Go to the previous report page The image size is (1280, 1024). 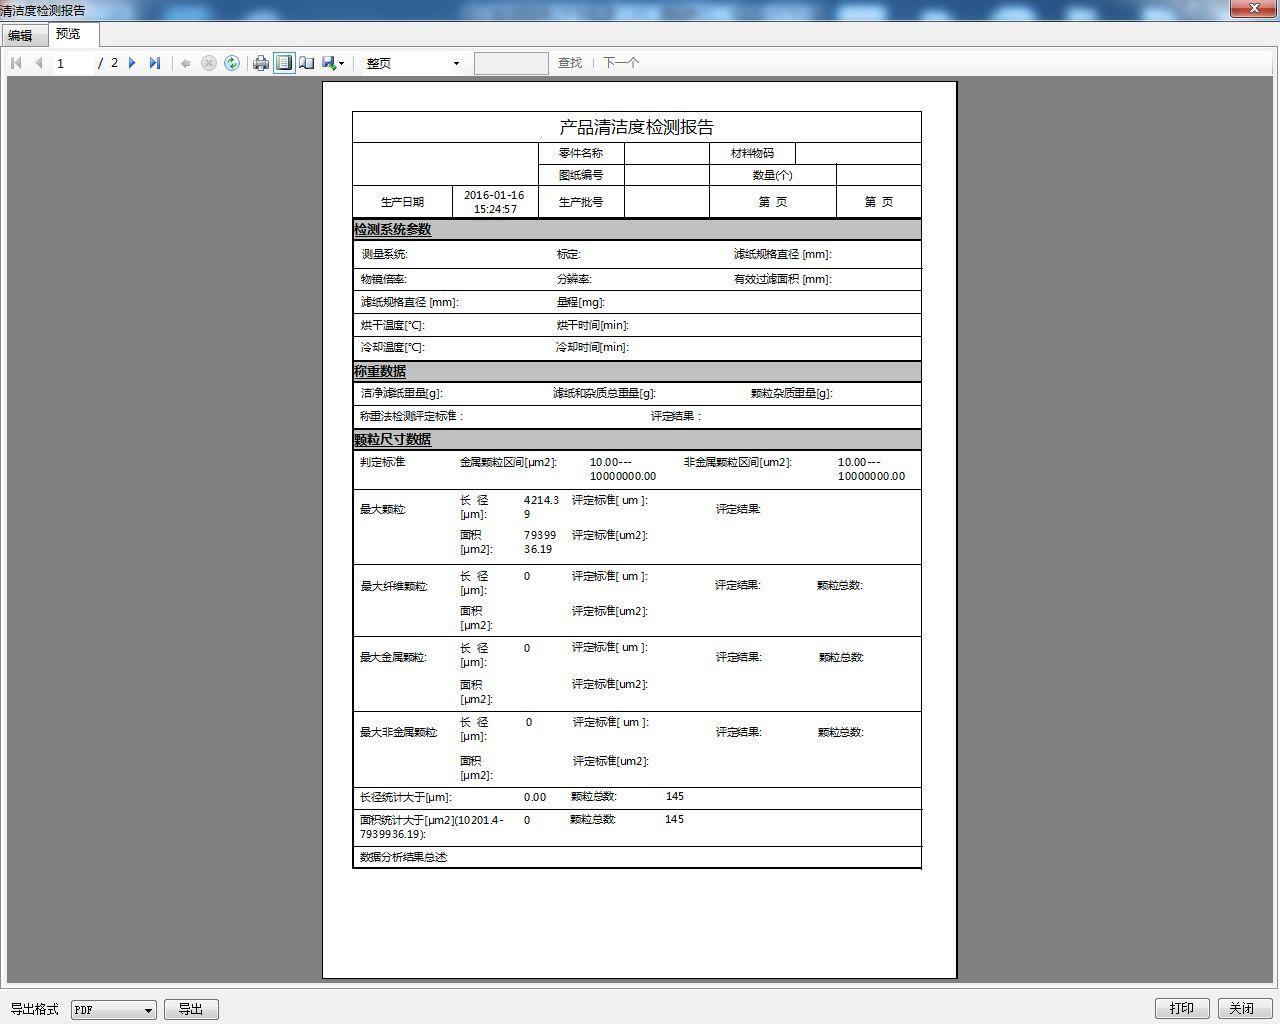(39, 63)
